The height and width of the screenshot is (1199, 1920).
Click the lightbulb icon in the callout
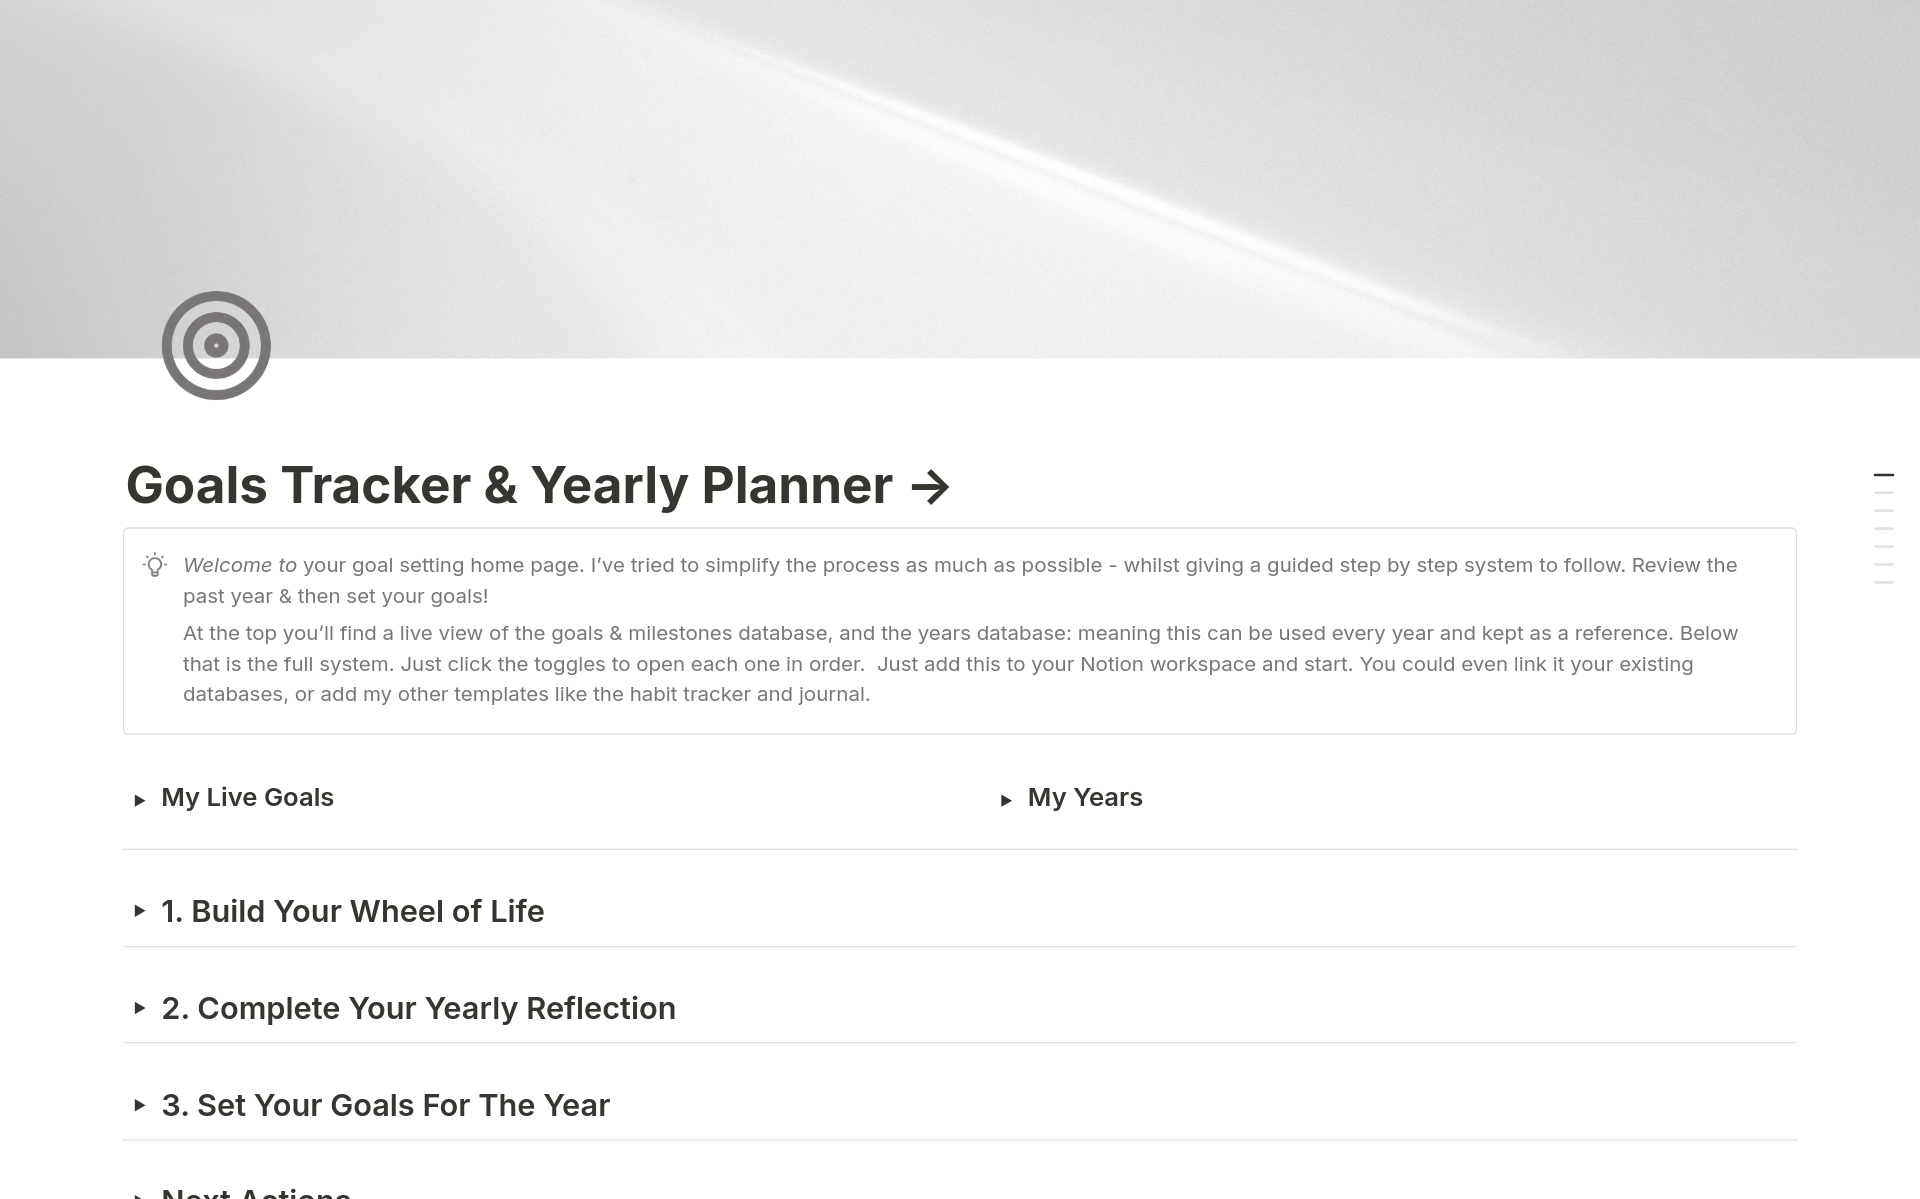point(155,566)
